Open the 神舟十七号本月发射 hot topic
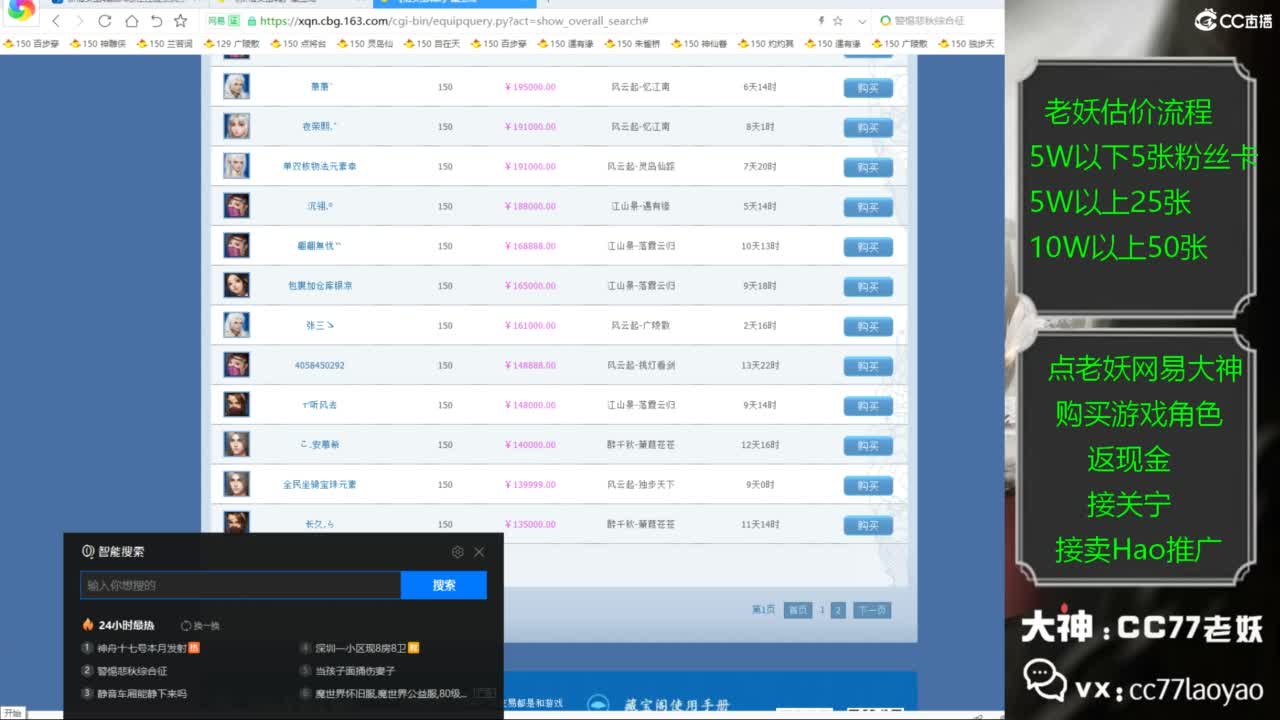 145,647
